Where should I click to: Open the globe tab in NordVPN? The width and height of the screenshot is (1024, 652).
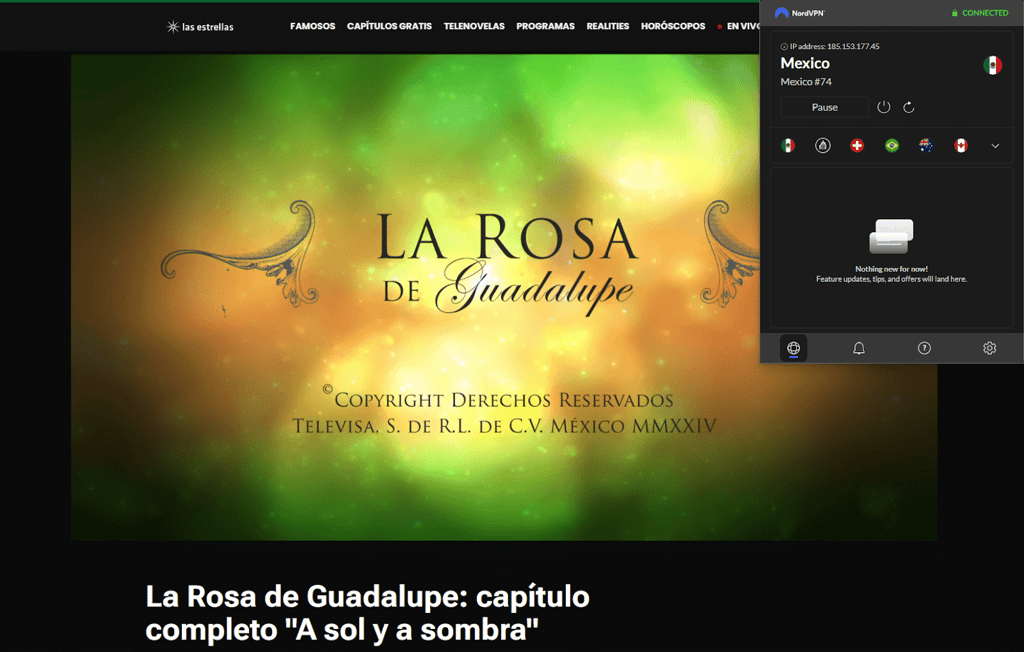click(793, 348)
